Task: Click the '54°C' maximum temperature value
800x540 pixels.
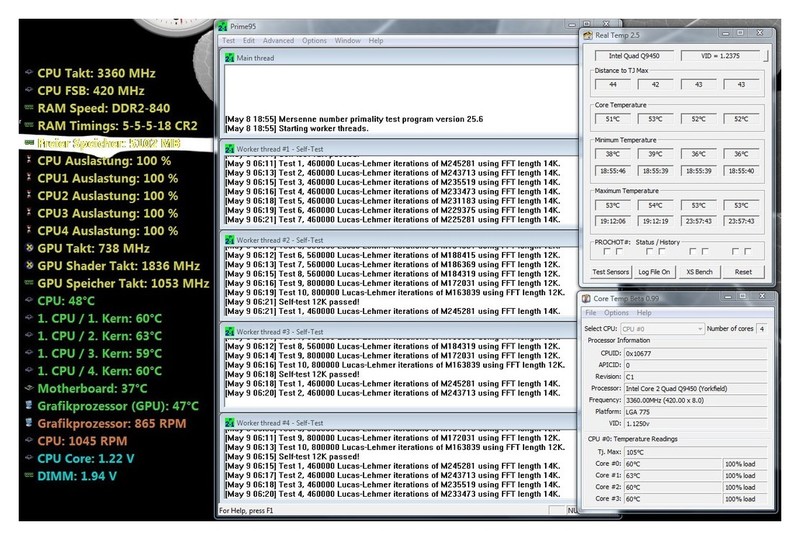Action: [655, 205]
